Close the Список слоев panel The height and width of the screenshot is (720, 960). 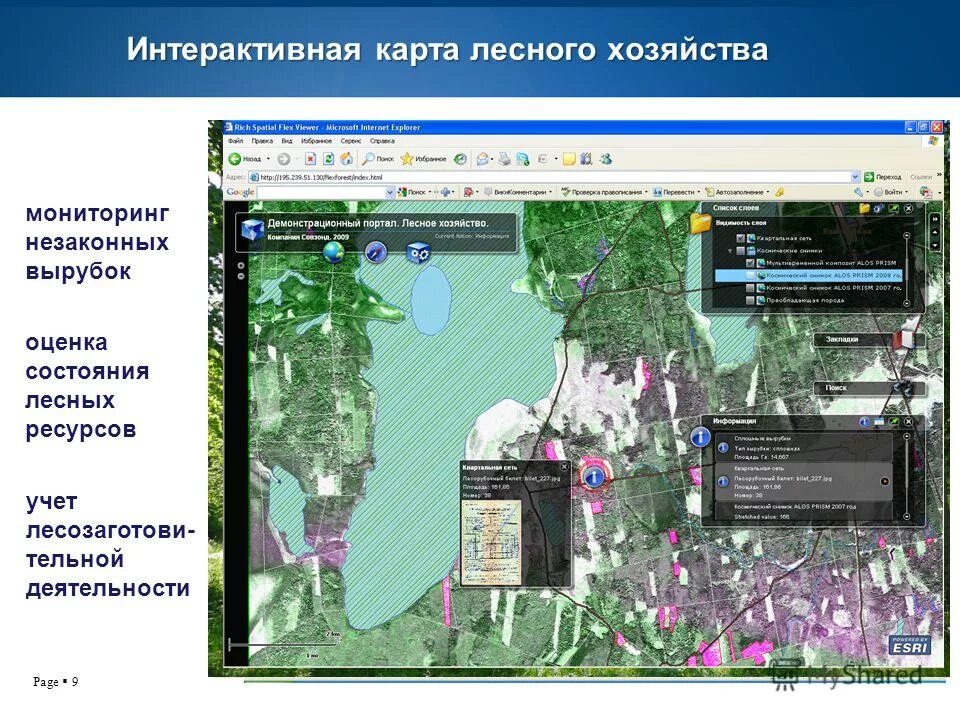click(909, 208)
